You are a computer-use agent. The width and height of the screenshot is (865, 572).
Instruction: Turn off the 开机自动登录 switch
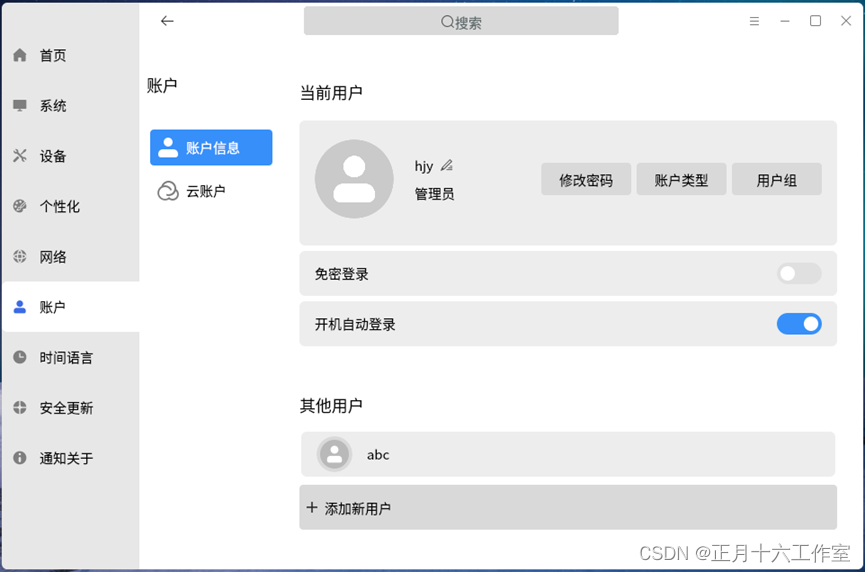tap(799, 324)
